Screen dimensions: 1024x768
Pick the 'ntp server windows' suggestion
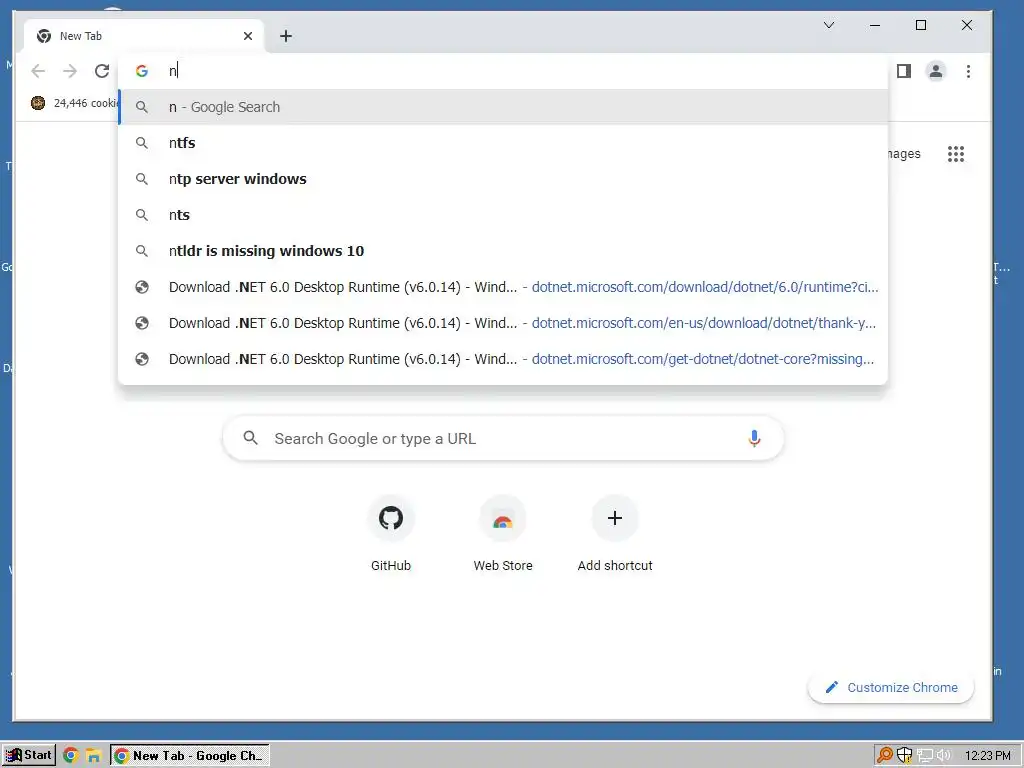tap(503, 179)
